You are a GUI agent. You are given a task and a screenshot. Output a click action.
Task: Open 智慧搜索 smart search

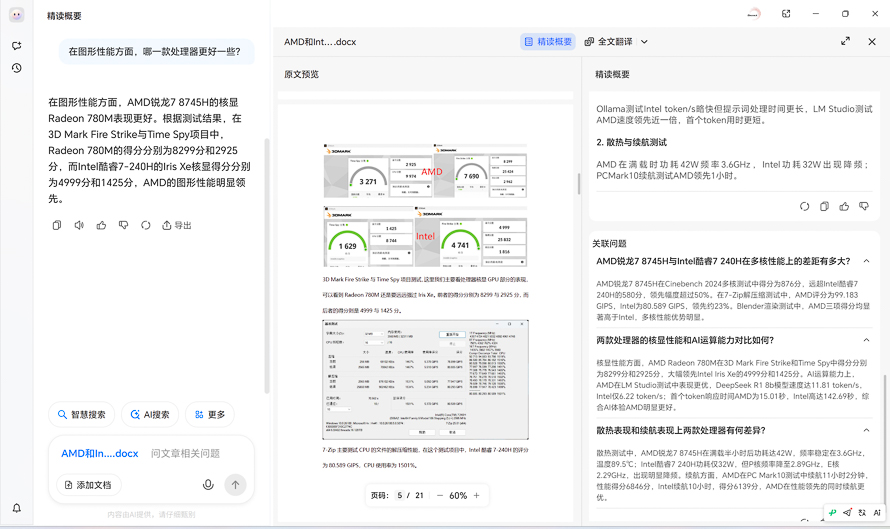click(81, 415)
